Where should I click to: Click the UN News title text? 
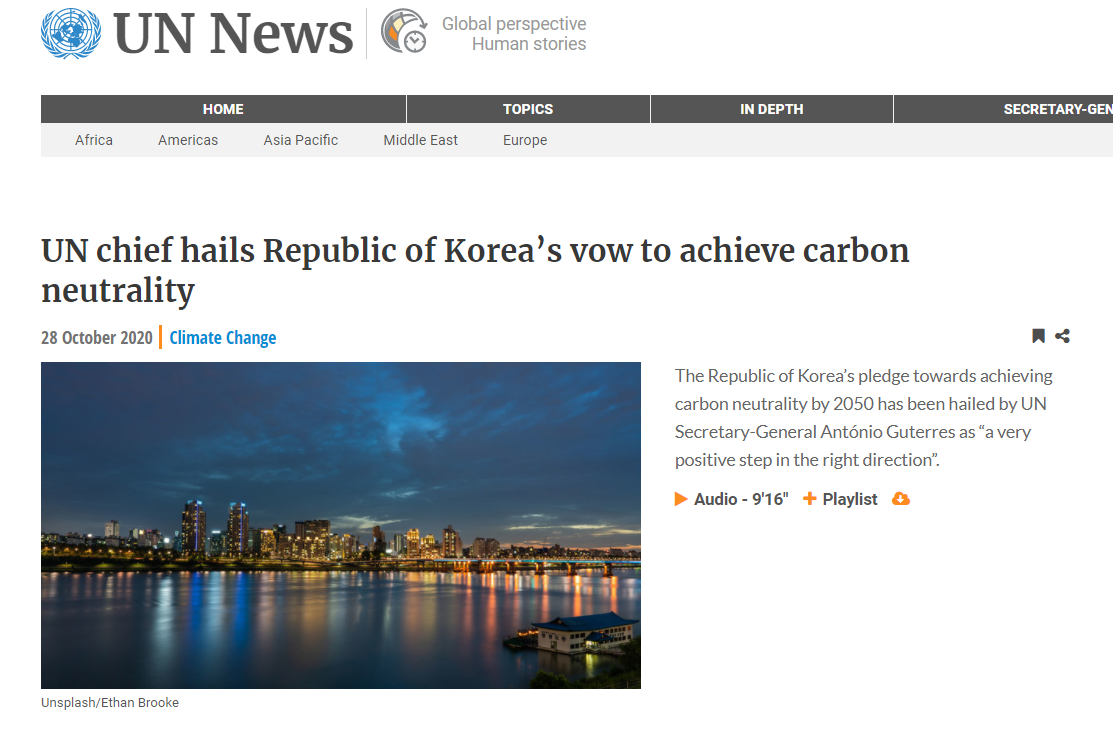(233, 35)
